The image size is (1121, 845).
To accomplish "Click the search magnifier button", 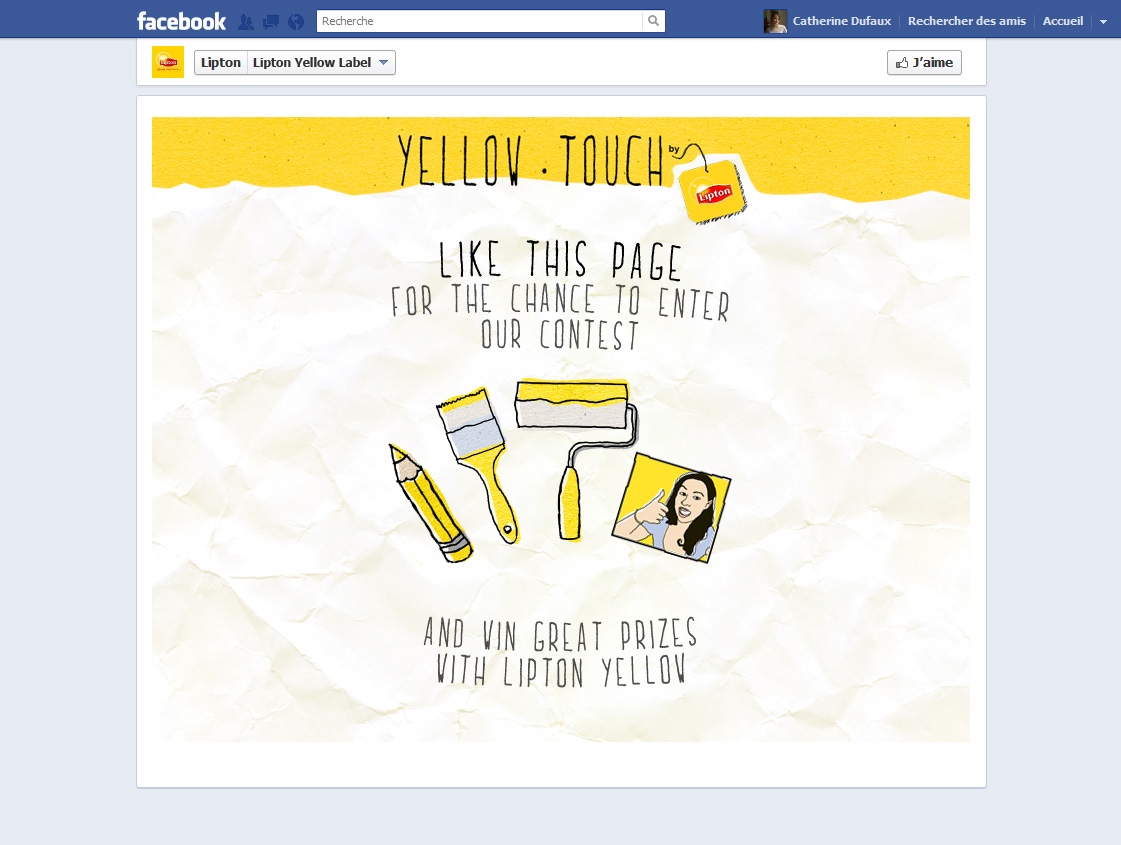I will [653, 21].
